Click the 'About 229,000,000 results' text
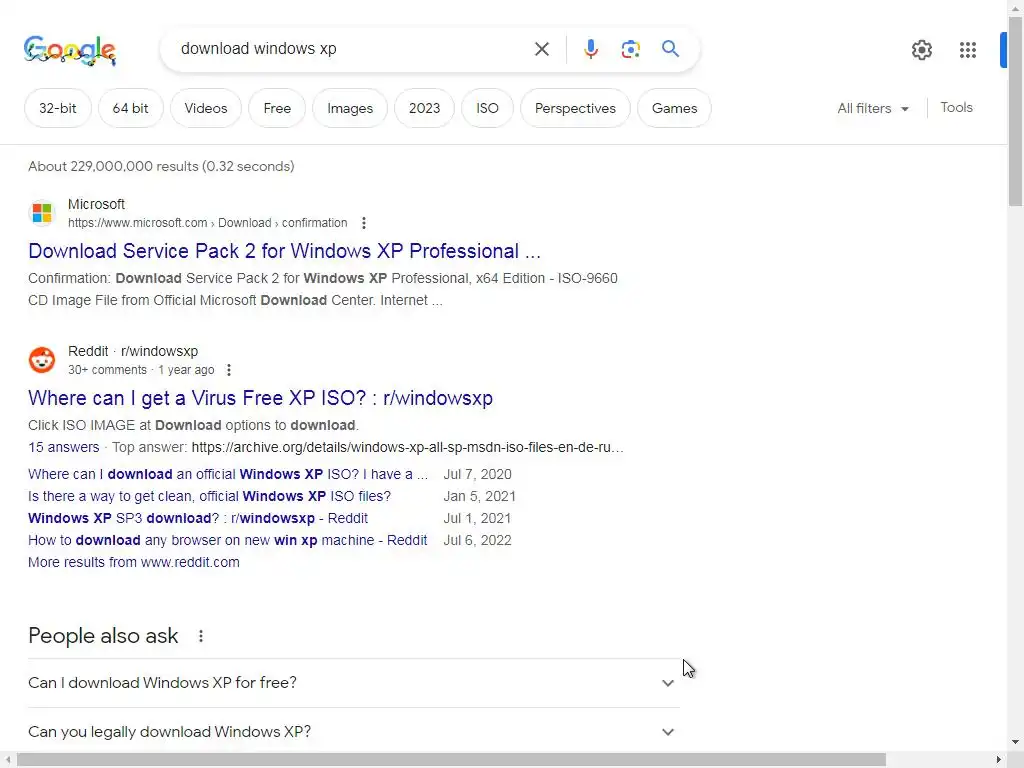This screenshot has width=1024, height=768. click(x=161, y=167)
